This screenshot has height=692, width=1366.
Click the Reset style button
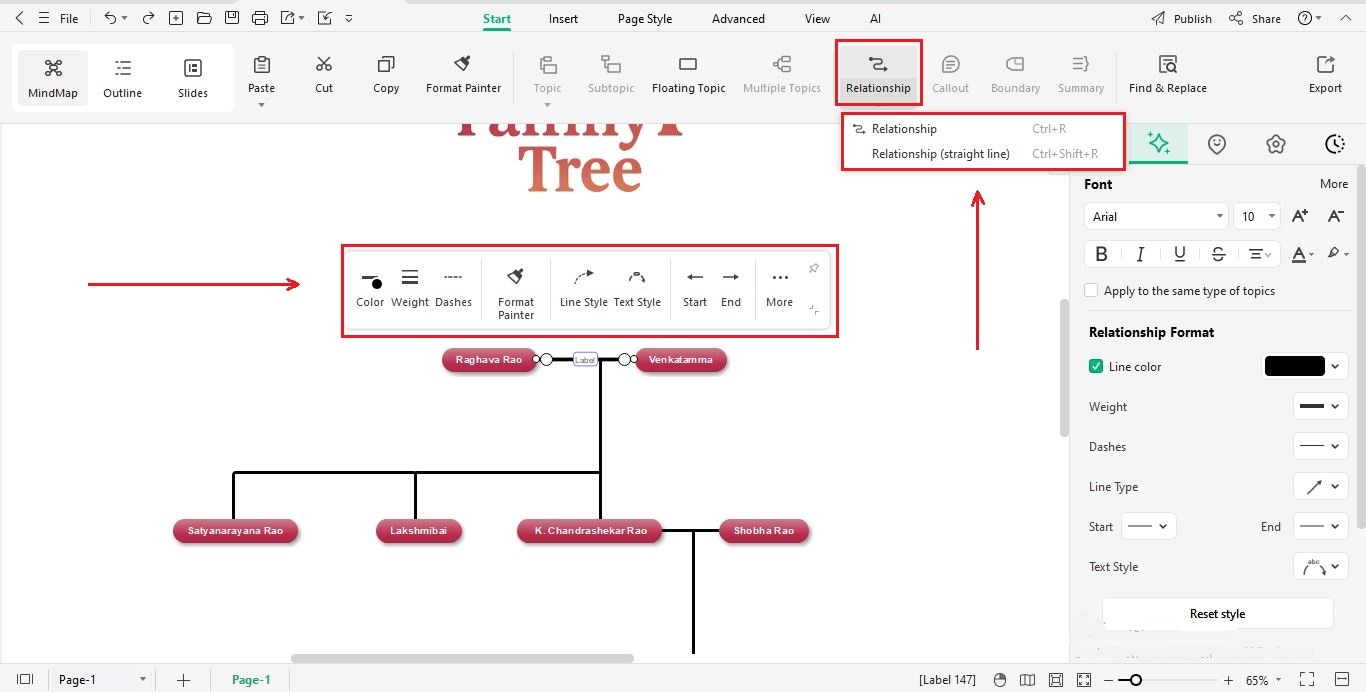1217,613
